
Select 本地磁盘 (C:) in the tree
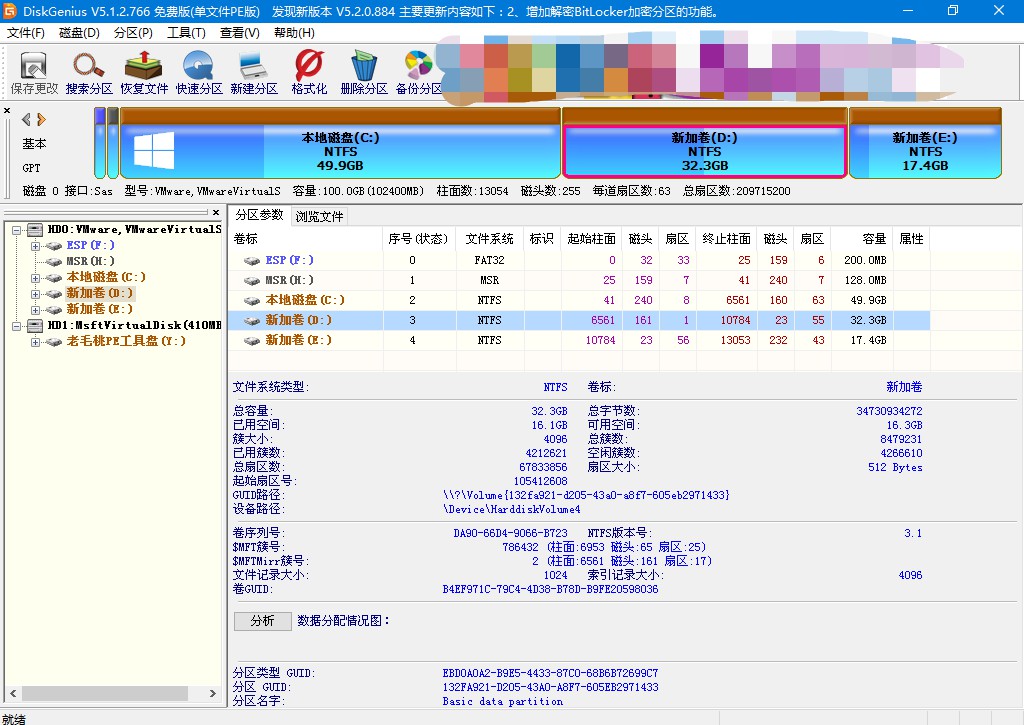(106, 277)
